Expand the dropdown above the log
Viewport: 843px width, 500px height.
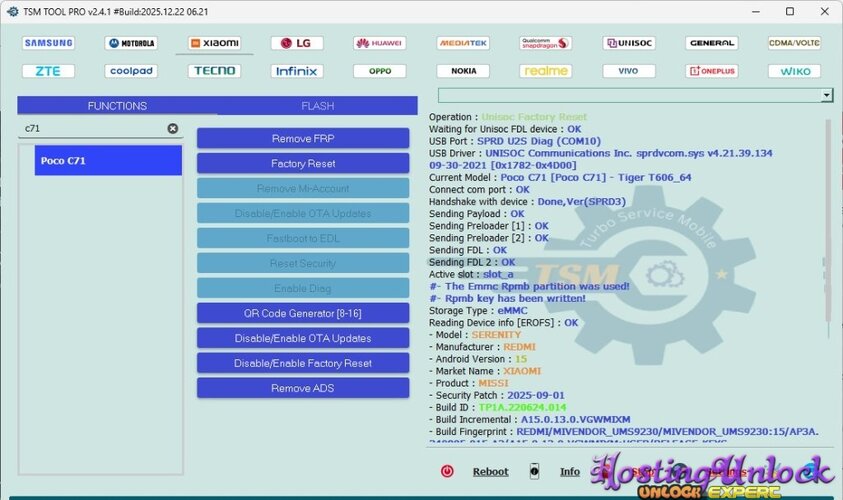[x=826, y=96]
